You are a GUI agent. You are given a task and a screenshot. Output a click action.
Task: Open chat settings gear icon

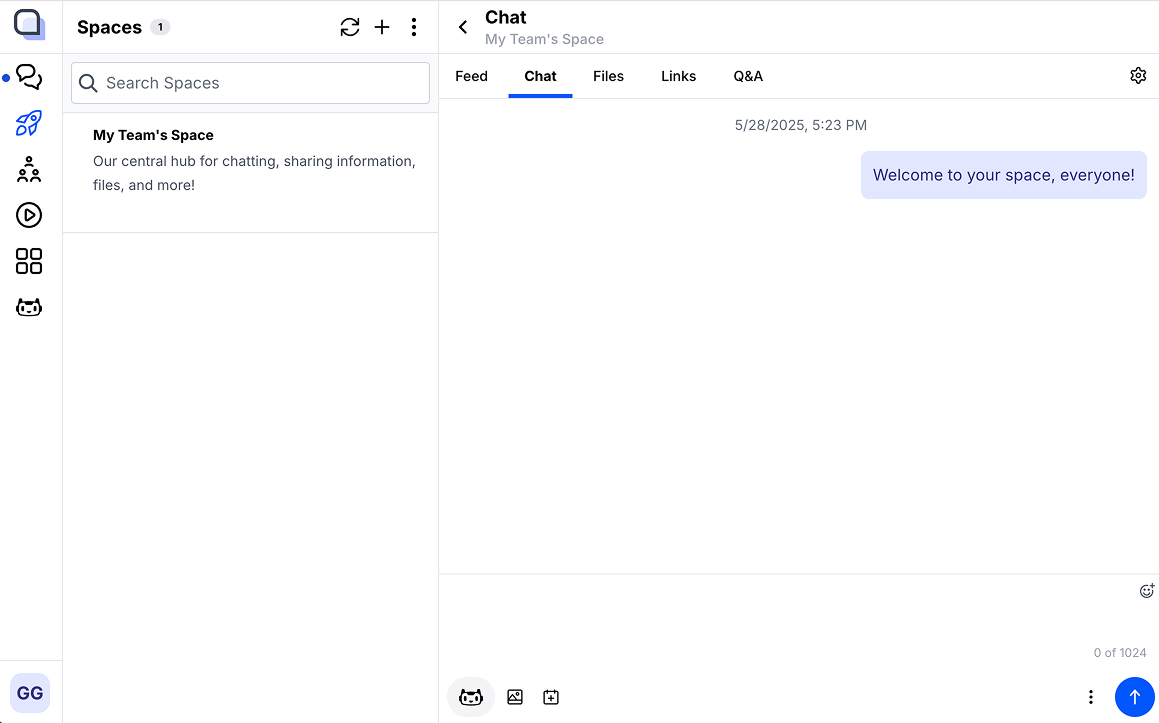pyautogui.click(x=1138, y=75)
